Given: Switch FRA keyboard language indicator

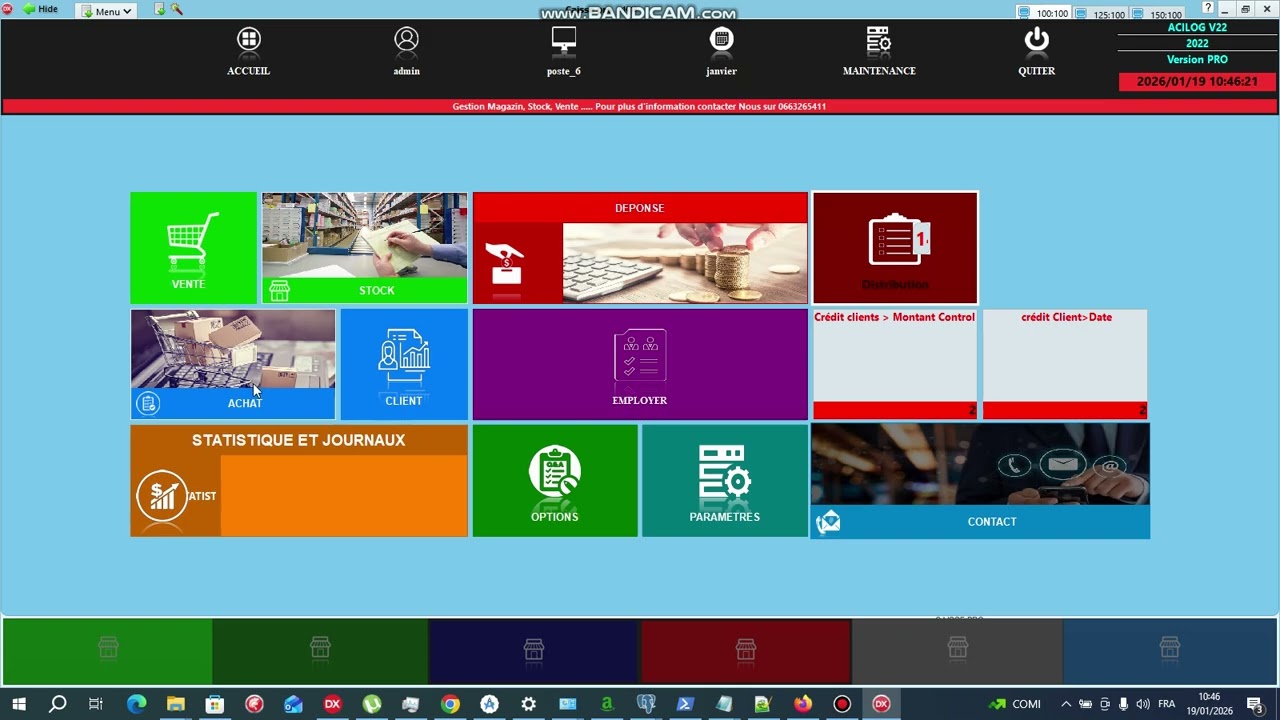Looking at the screenshot, I should tap(1166, 704).
